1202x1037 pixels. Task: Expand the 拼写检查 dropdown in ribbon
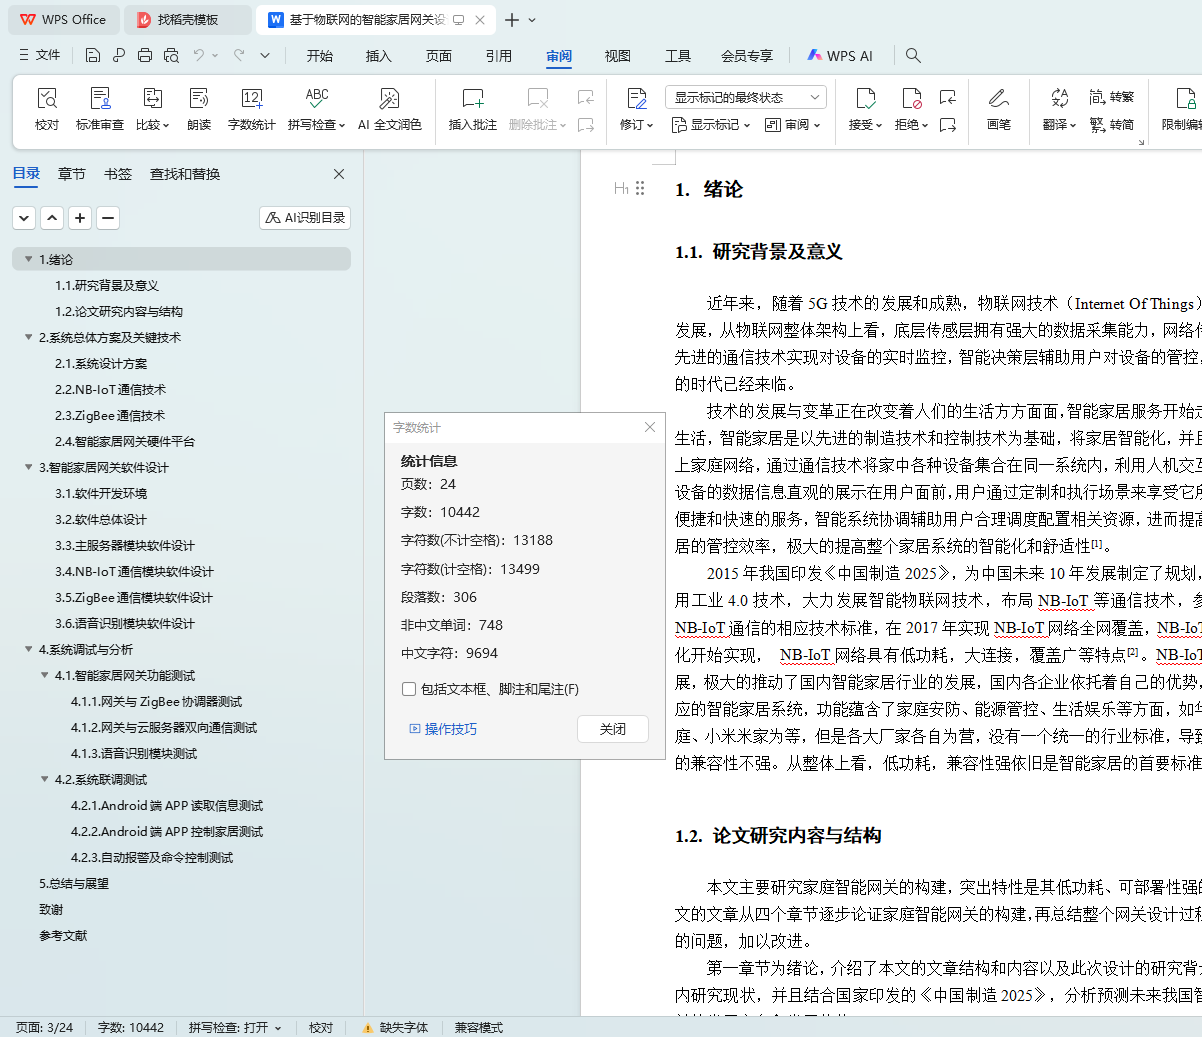coord(341,125)
